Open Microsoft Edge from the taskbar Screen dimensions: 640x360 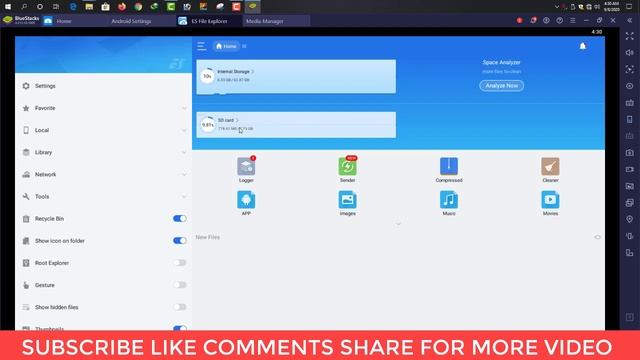pos(73,7)
